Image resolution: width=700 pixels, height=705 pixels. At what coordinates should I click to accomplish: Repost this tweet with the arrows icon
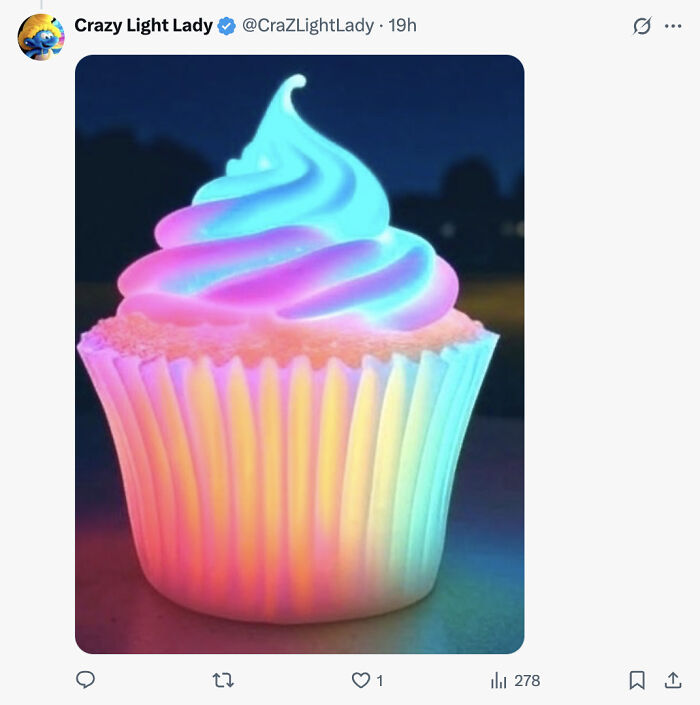(223, 680)
